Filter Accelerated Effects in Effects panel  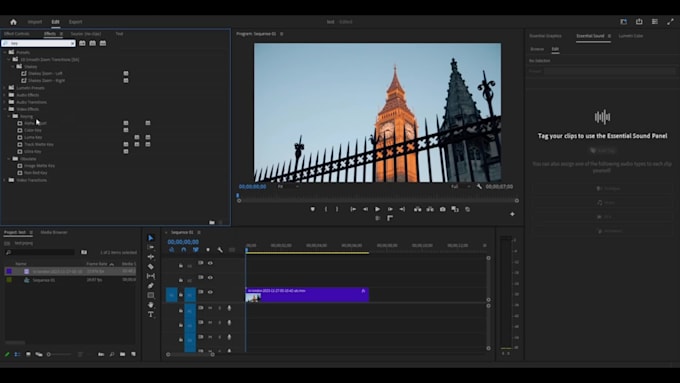pos(82,43)
